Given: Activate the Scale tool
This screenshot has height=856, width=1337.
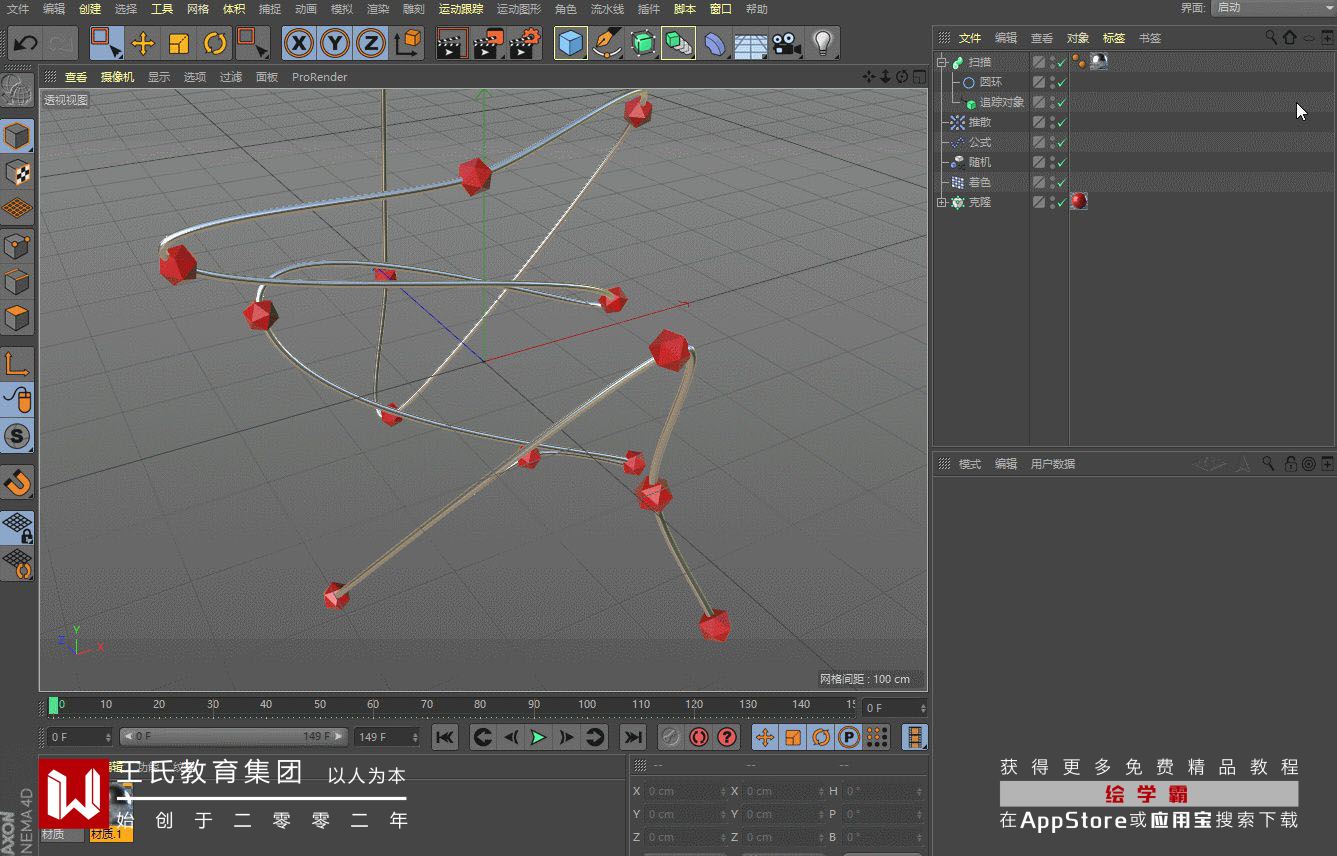Looking at the screenshot, I should [x=179, y=43].
